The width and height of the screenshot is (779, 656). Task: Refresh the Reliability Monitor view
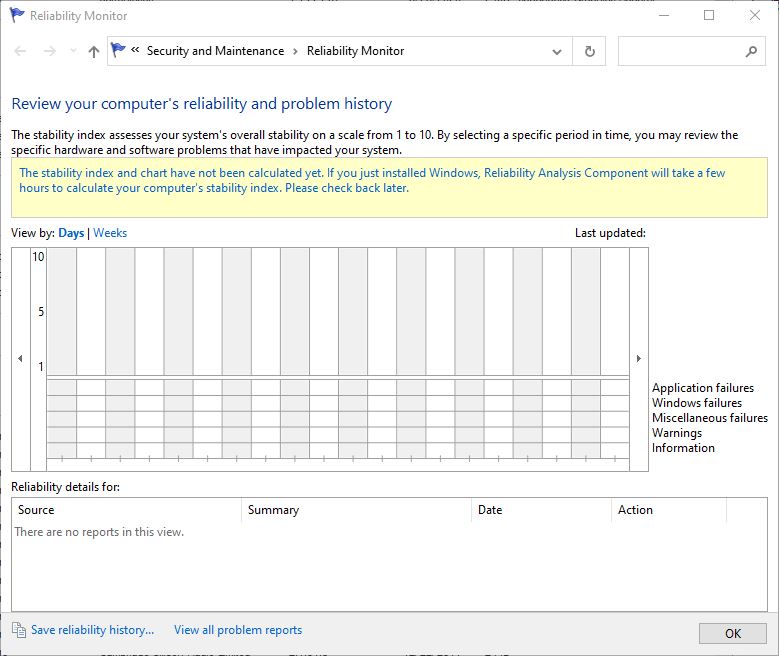click(589, 51)
